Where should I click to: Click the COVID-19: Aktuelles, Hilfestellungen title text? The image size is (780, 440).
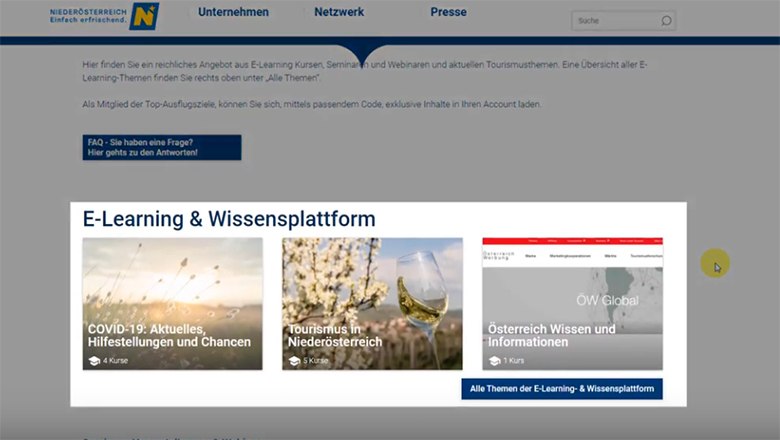[x=169, y=336]
